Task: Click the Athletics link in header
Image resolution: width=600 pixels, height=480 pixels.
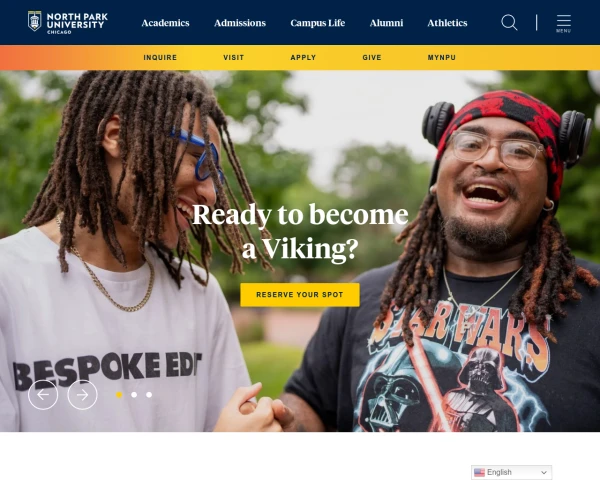Action: (447, 23)
